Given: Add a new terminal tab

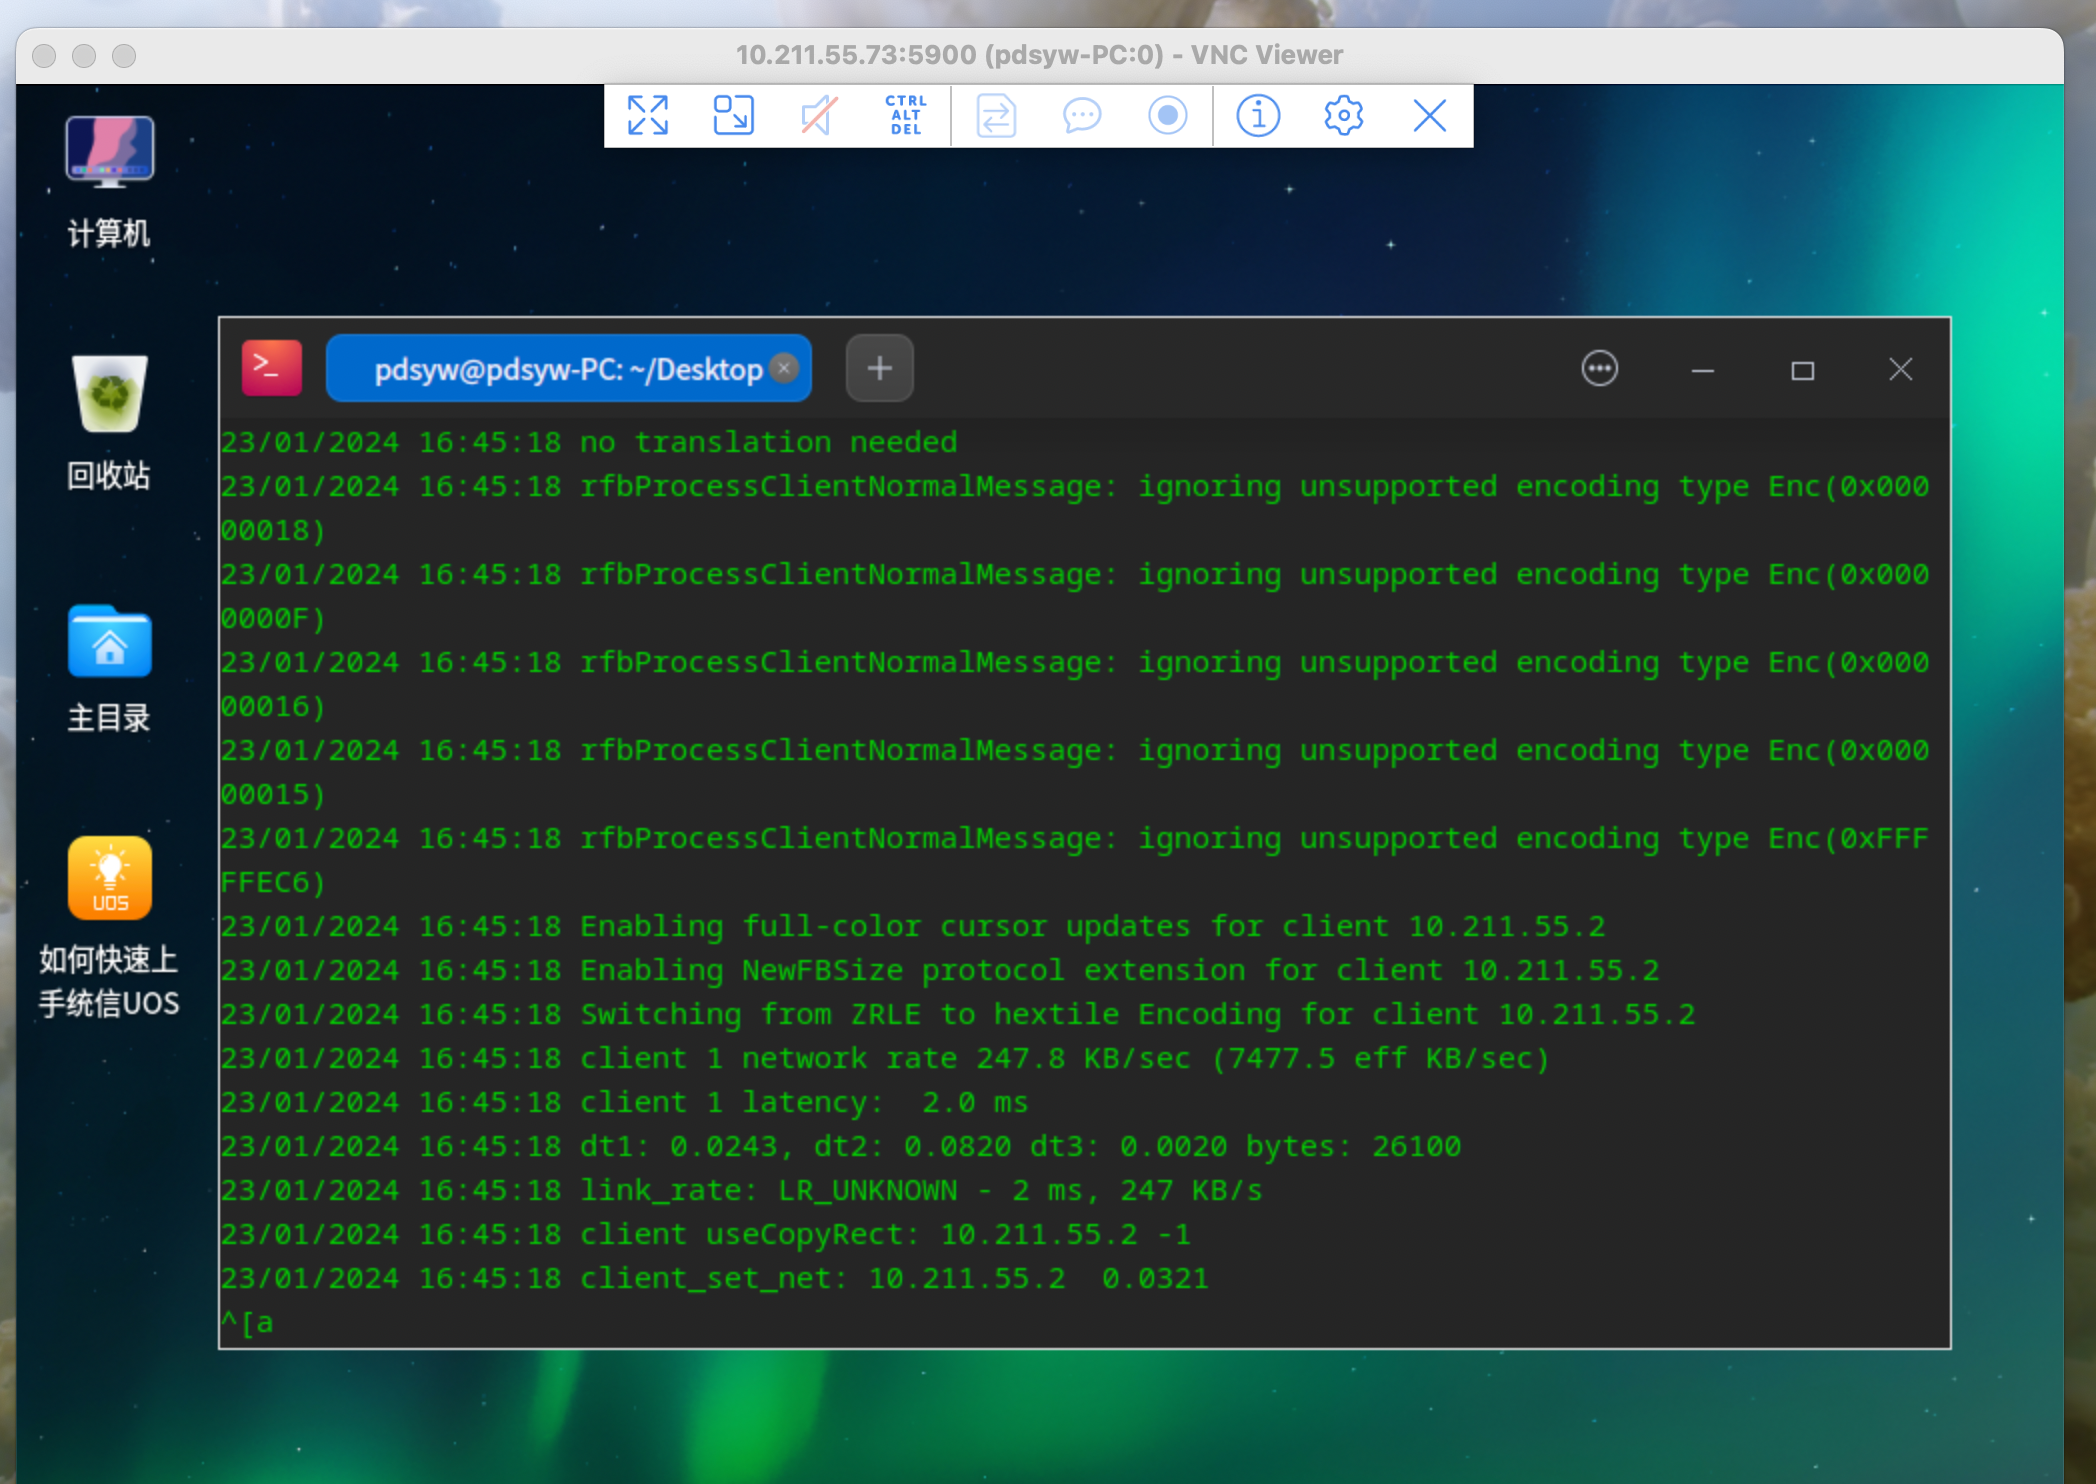Looking at the screenshot, I should (879, 369).
